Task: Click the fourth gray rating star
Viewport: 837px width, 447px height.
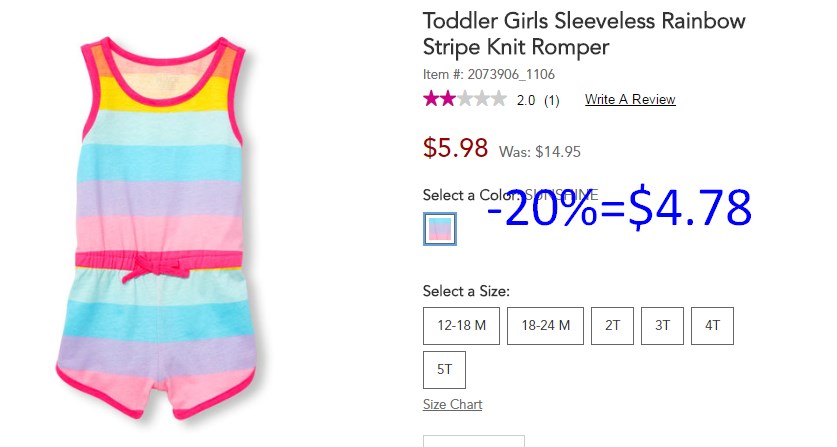Action: pyautogui.click(x=482, y=99)
